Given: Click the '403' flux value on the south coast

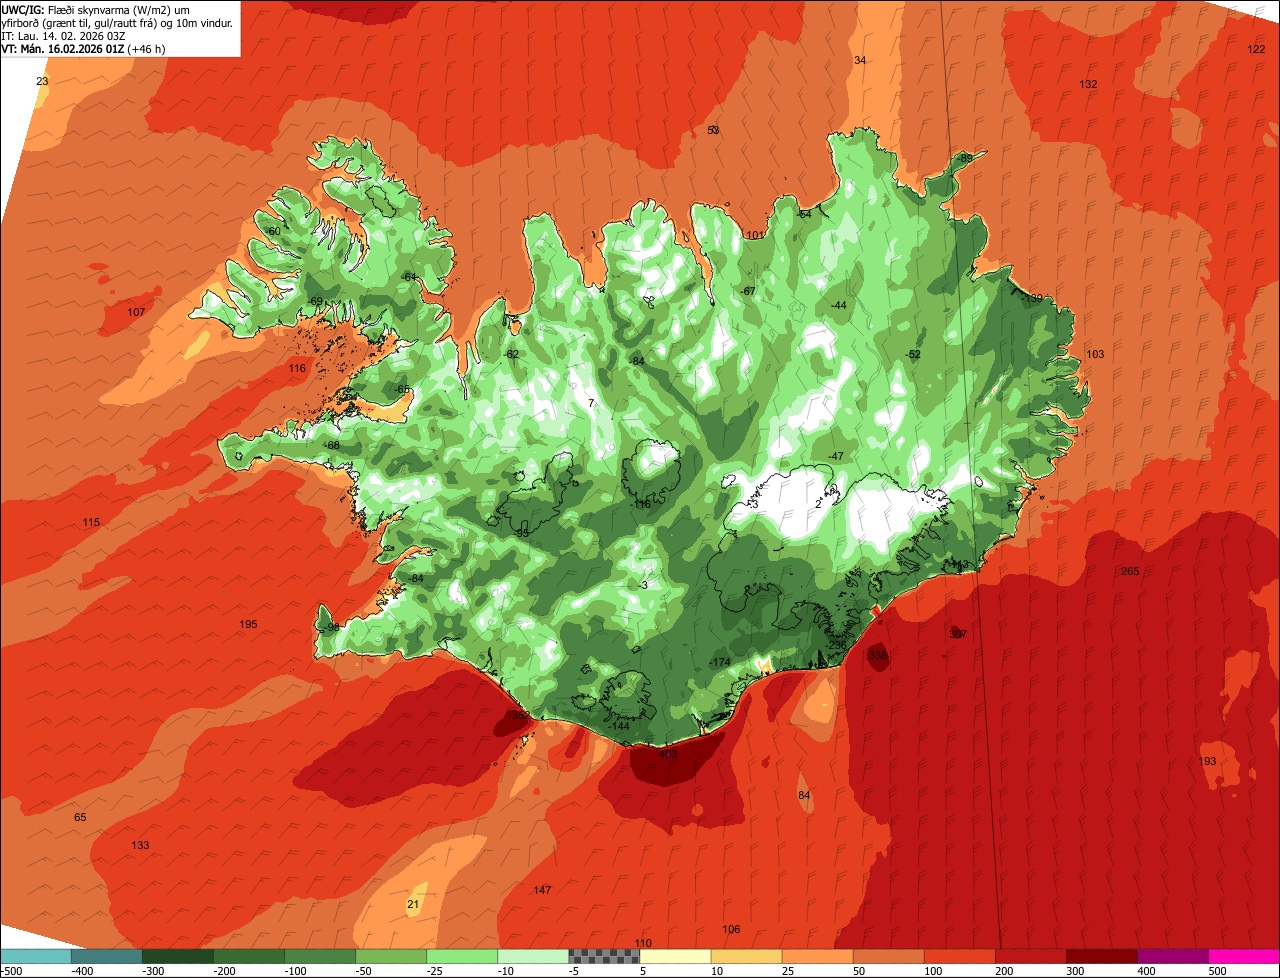Looking at the screenshot, I should [668, 754].
